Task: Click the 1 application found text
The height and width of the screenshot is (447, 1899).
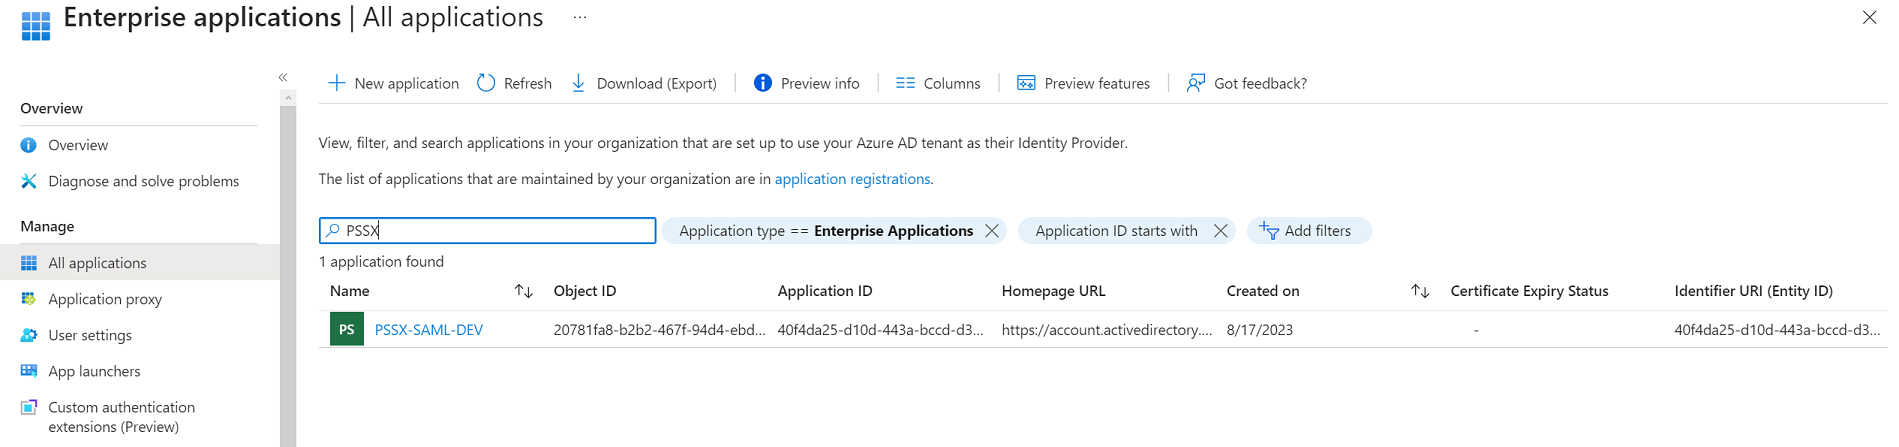Action: point(381,262)
